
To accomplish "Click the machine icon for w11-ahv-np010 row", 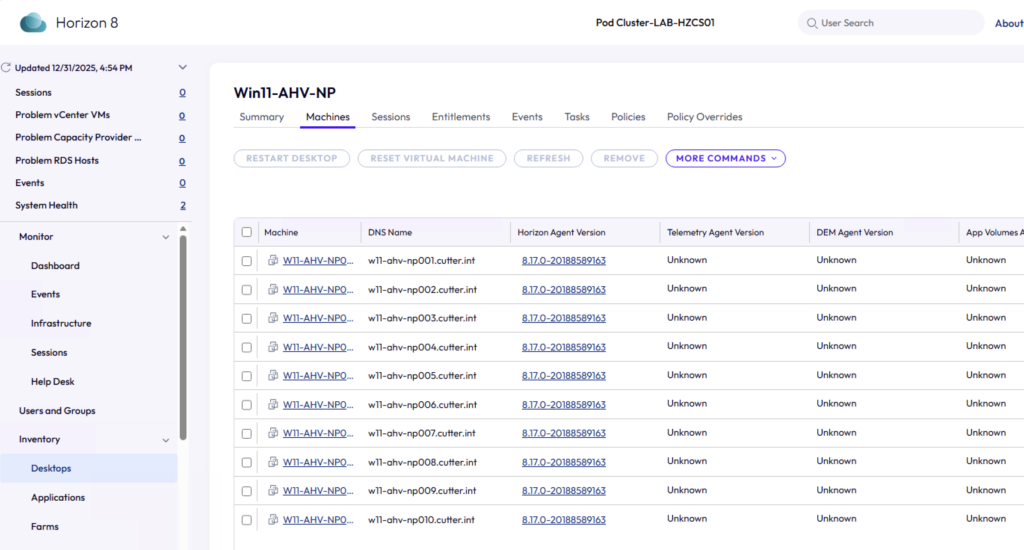I will tap(273, 520).
